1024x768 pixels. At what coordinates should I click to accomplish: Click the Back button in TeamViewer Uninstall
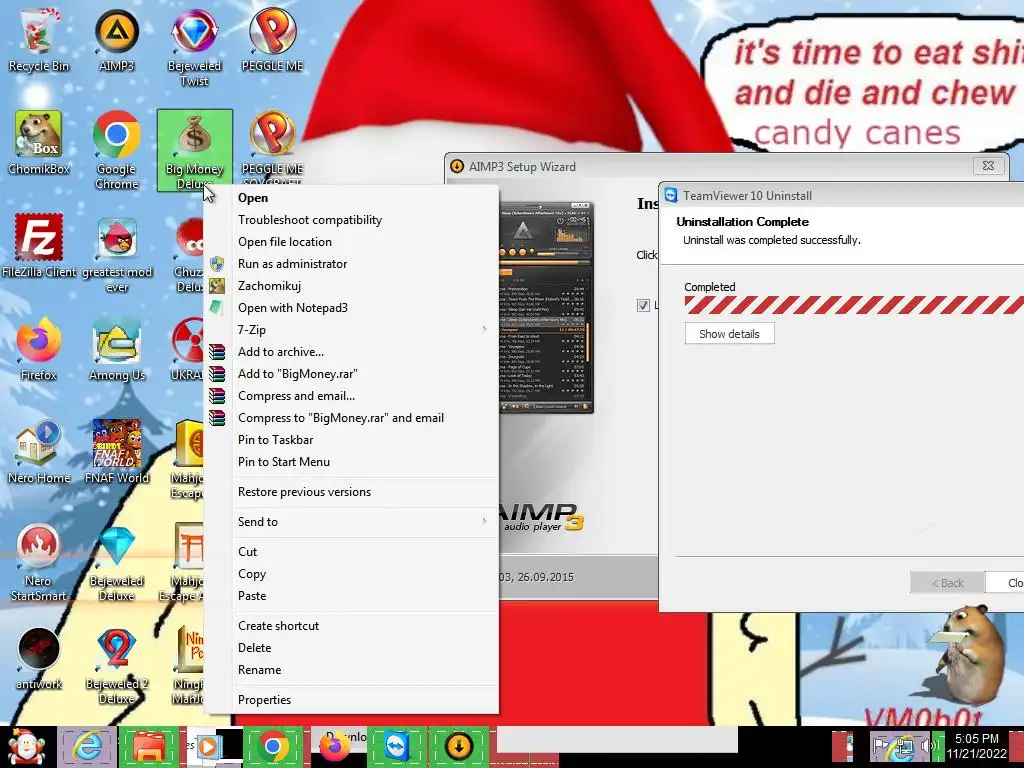point(947,583)
